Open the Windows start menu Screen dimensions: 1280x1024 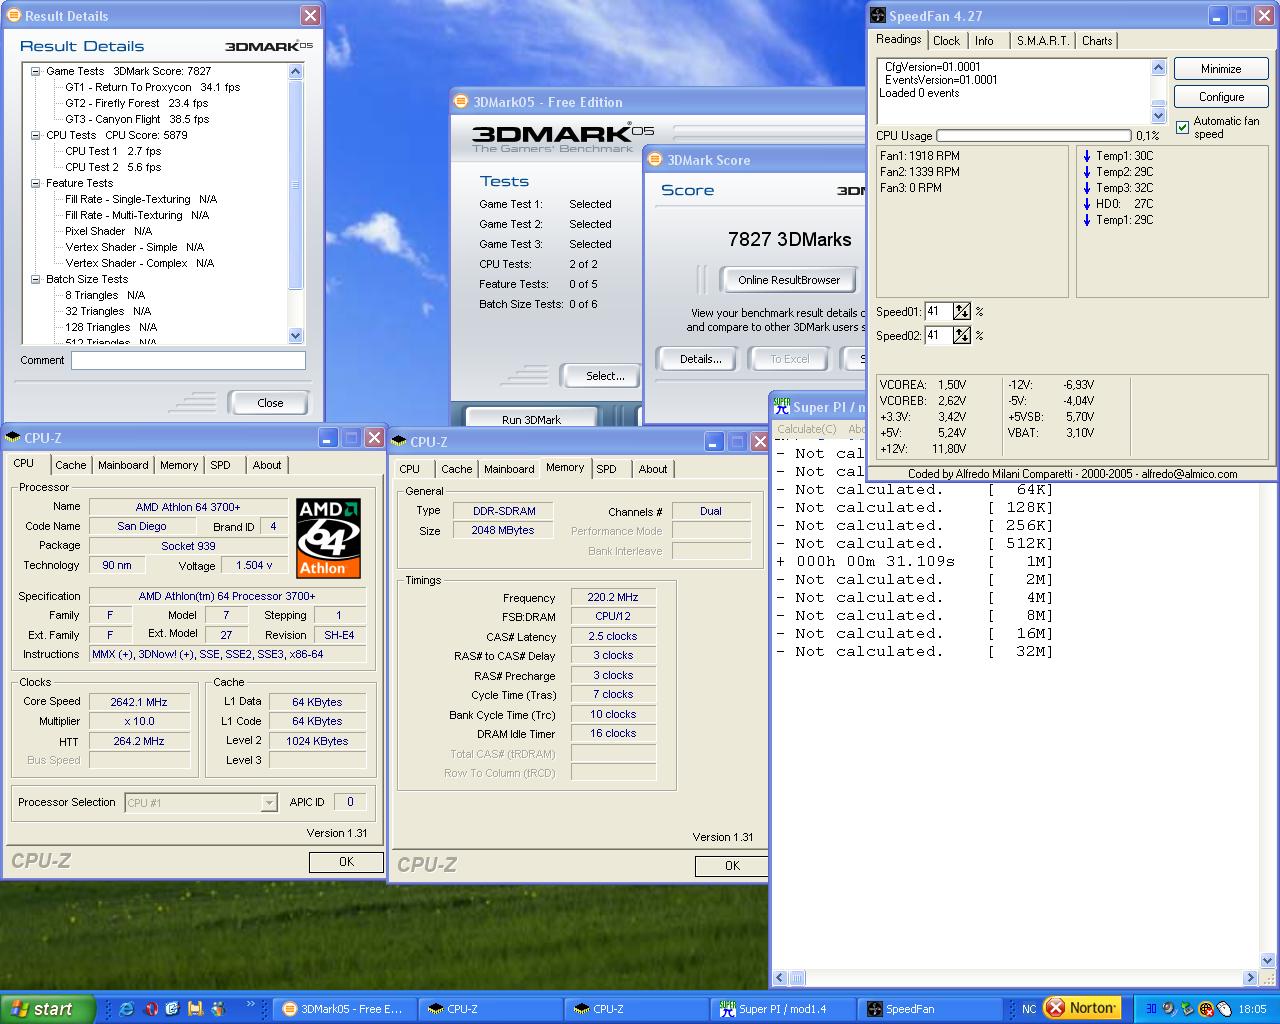(x=47, y=1009)
